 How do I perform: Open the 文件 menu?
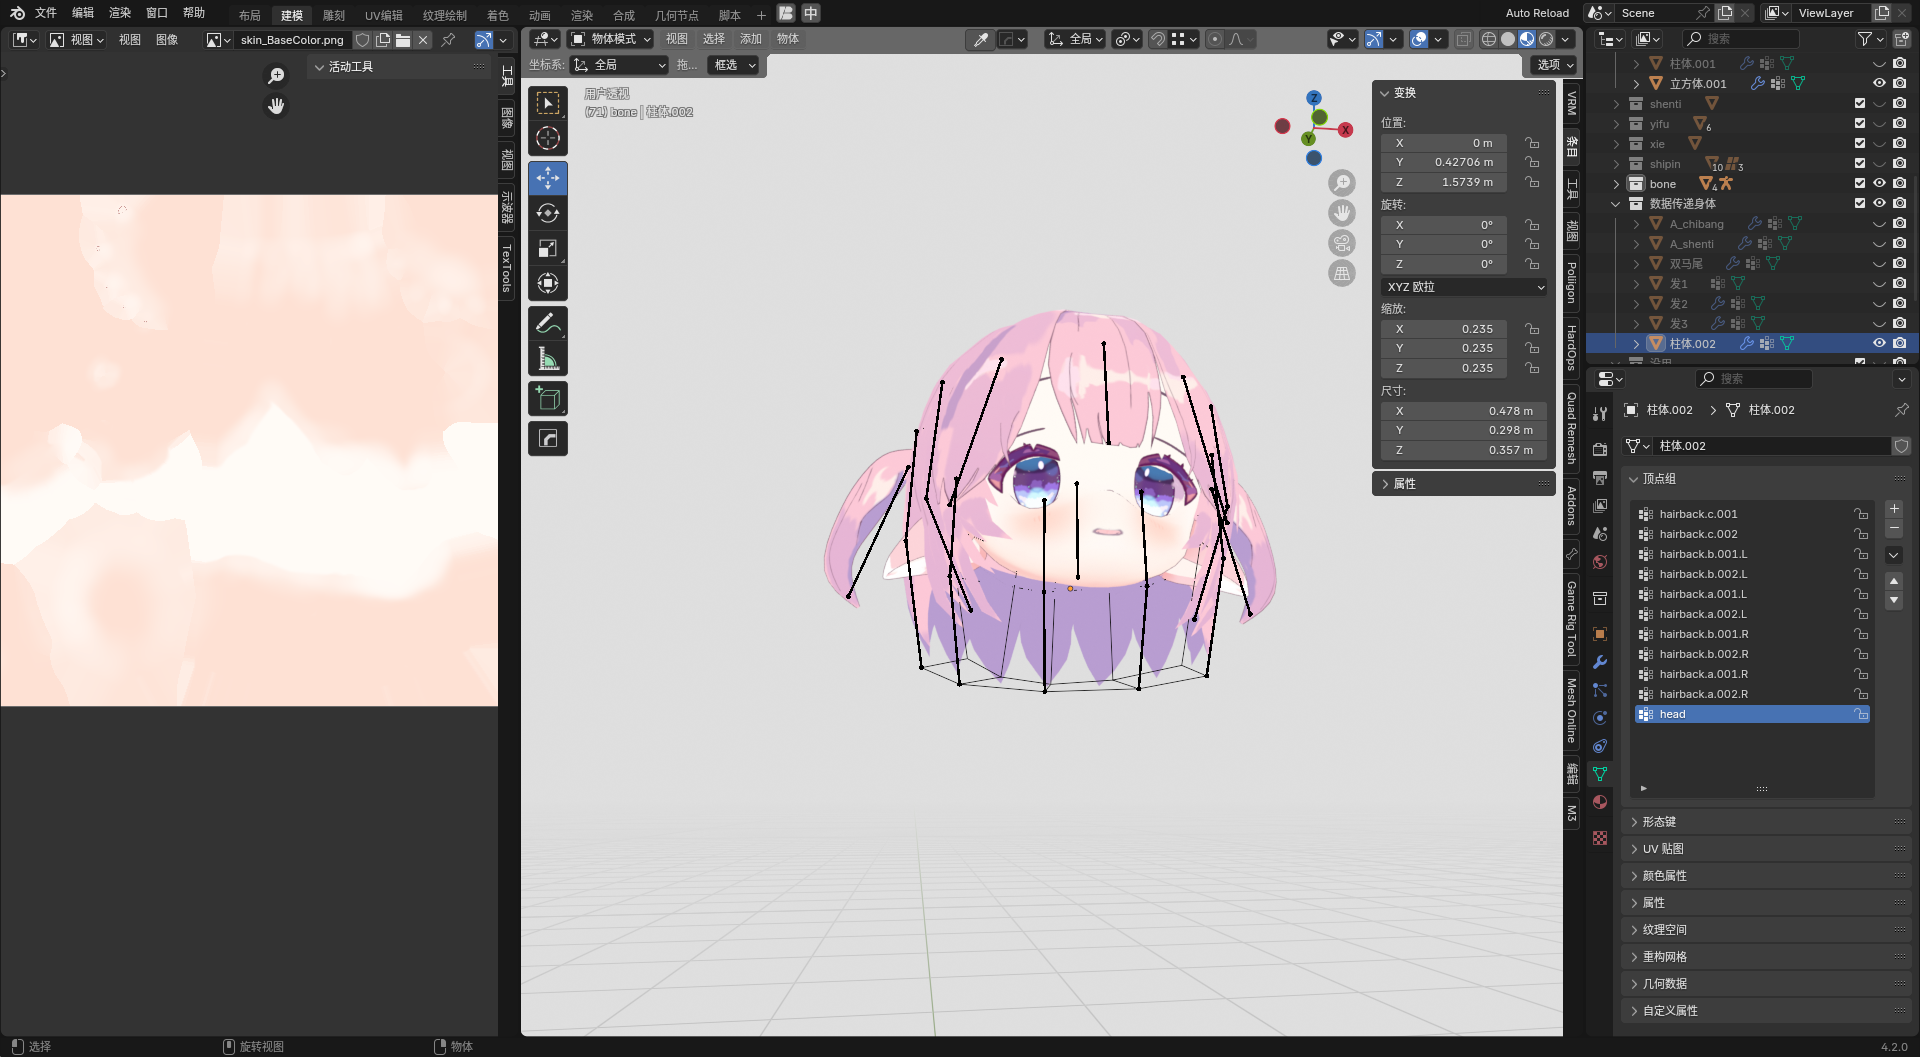pyautogui.click(x=46, y=13)
